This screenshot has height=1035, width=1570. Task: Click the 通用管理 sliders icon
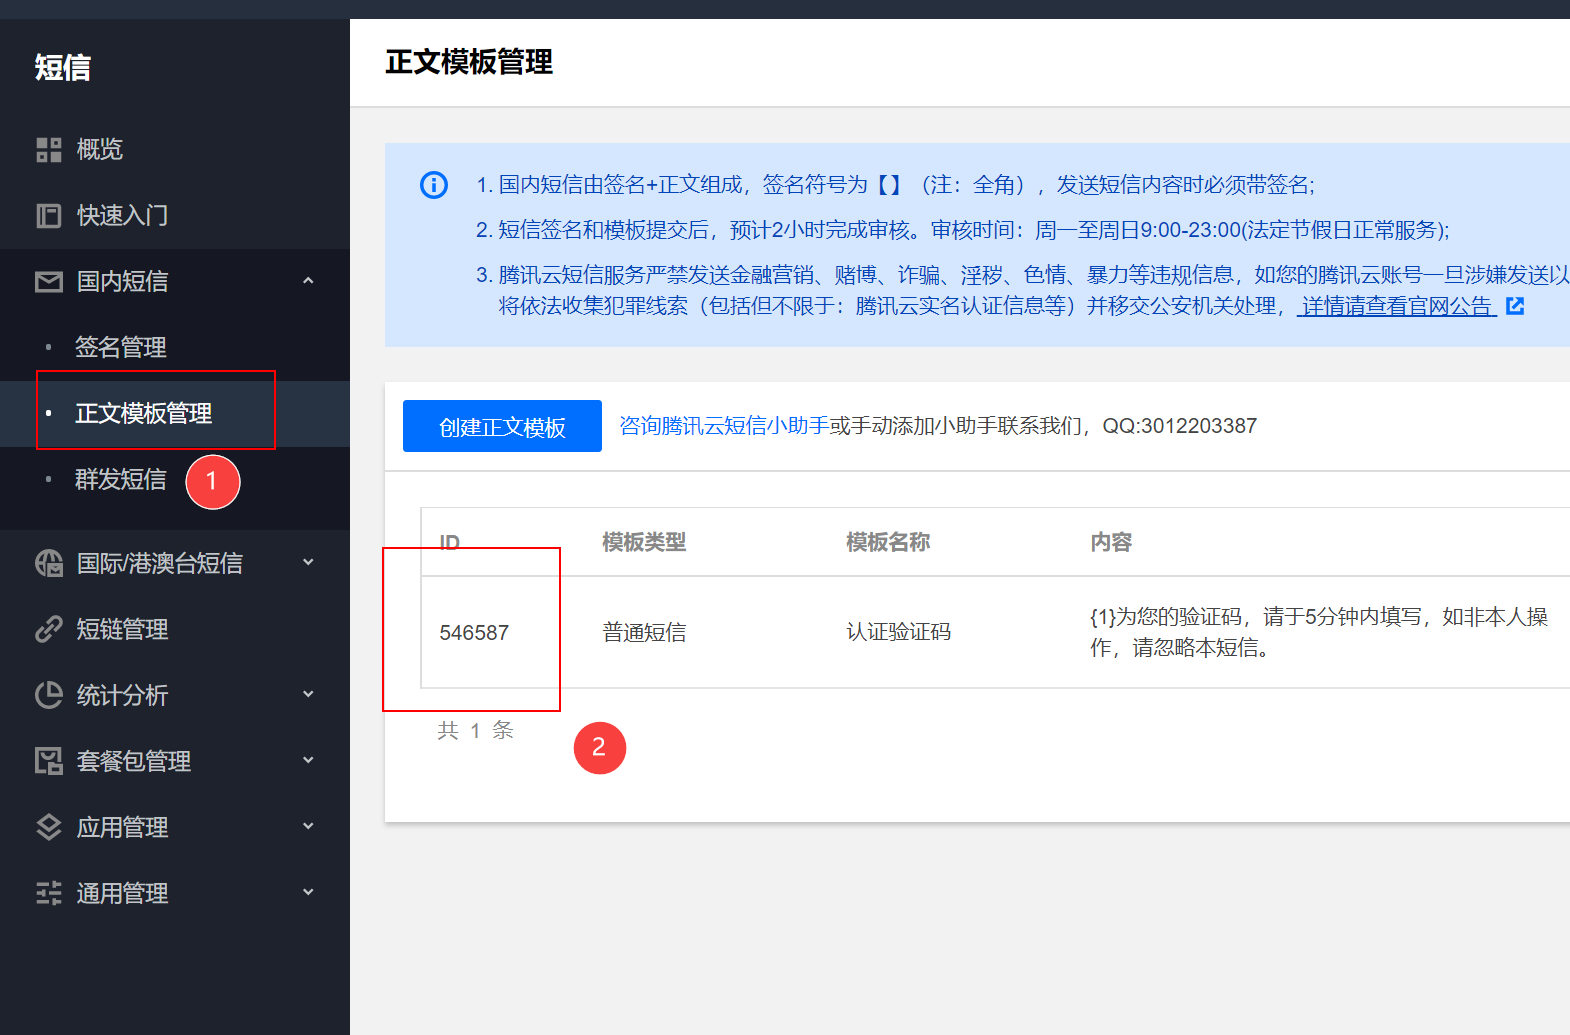point(49,893)
